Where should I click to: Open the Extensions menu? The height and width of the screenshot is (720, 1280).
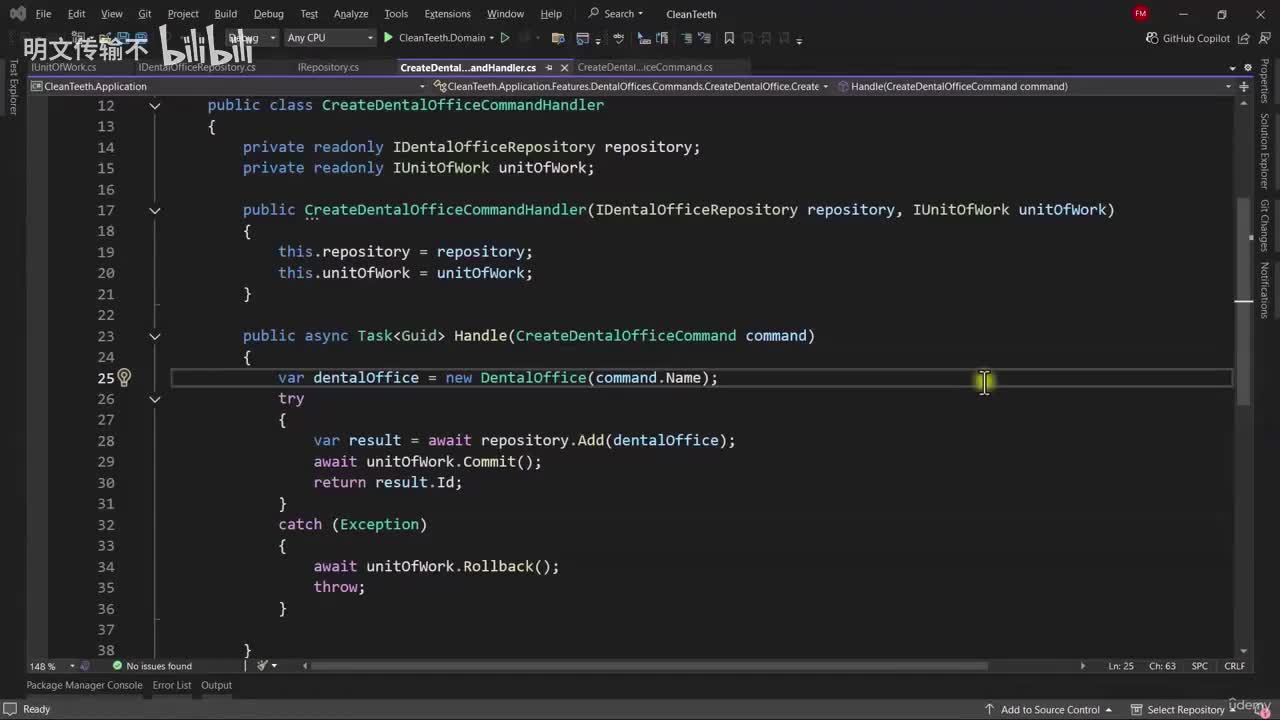(447, 14)
